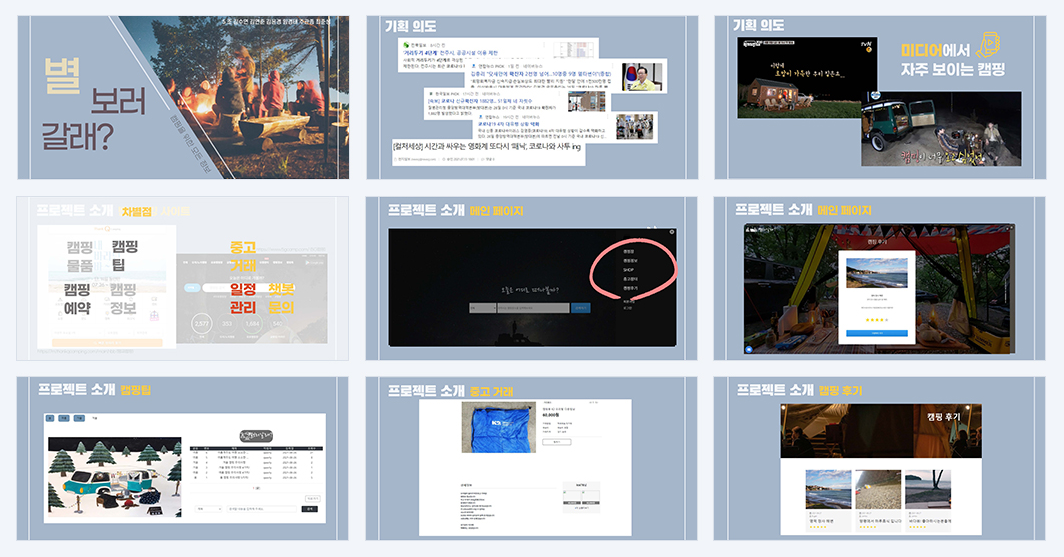
Task: Click the blue search button on main page
Action: [581, 308]
